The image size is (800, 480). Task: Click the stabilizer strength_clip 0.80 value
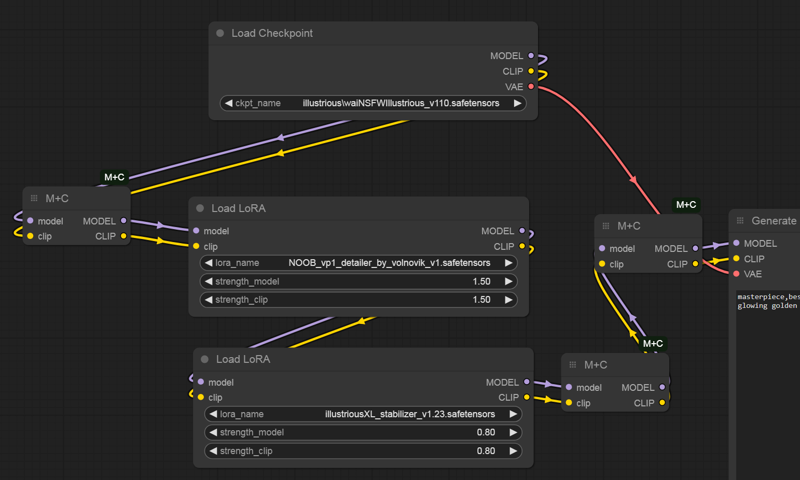[486, 451]
